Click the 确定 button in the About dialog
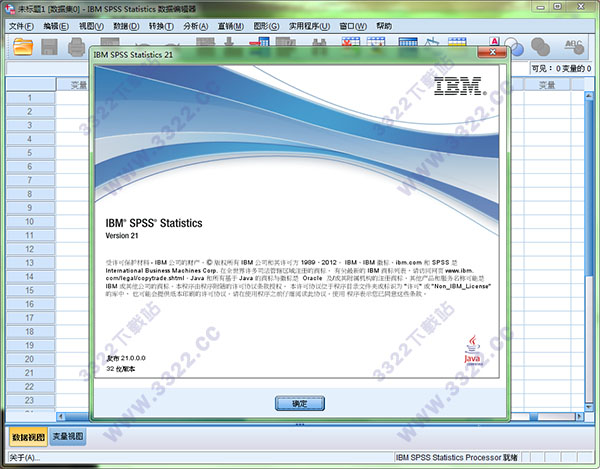This screenshot has height=469, width=600. pos(300,404)
